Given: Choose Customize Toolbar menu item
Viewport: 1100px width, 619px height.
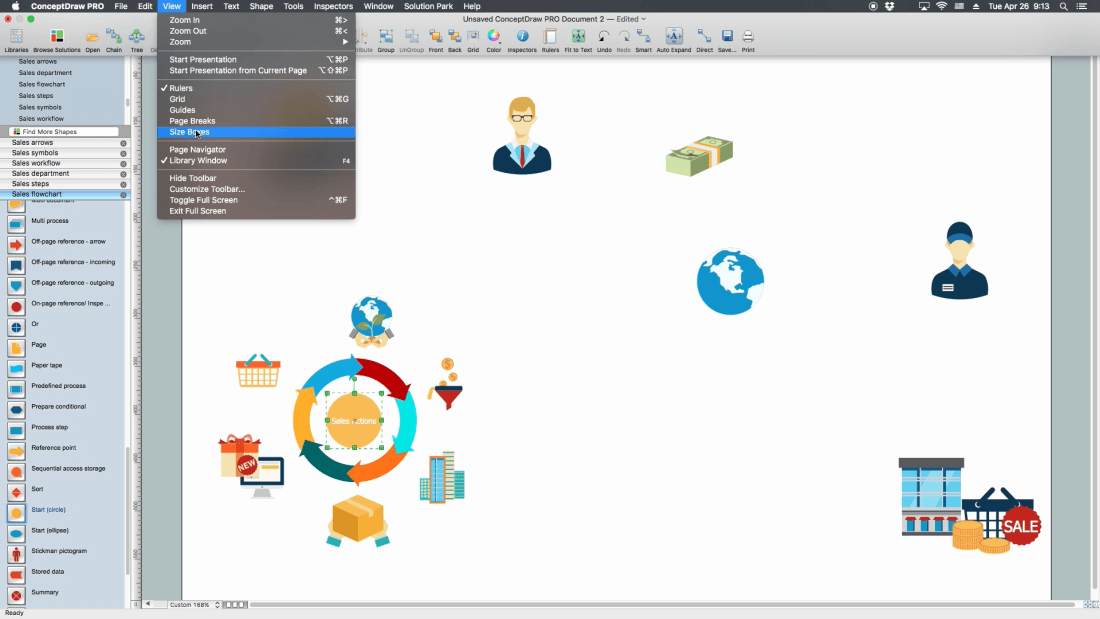Looking at the screenshot, I should (x=256, y=189).
